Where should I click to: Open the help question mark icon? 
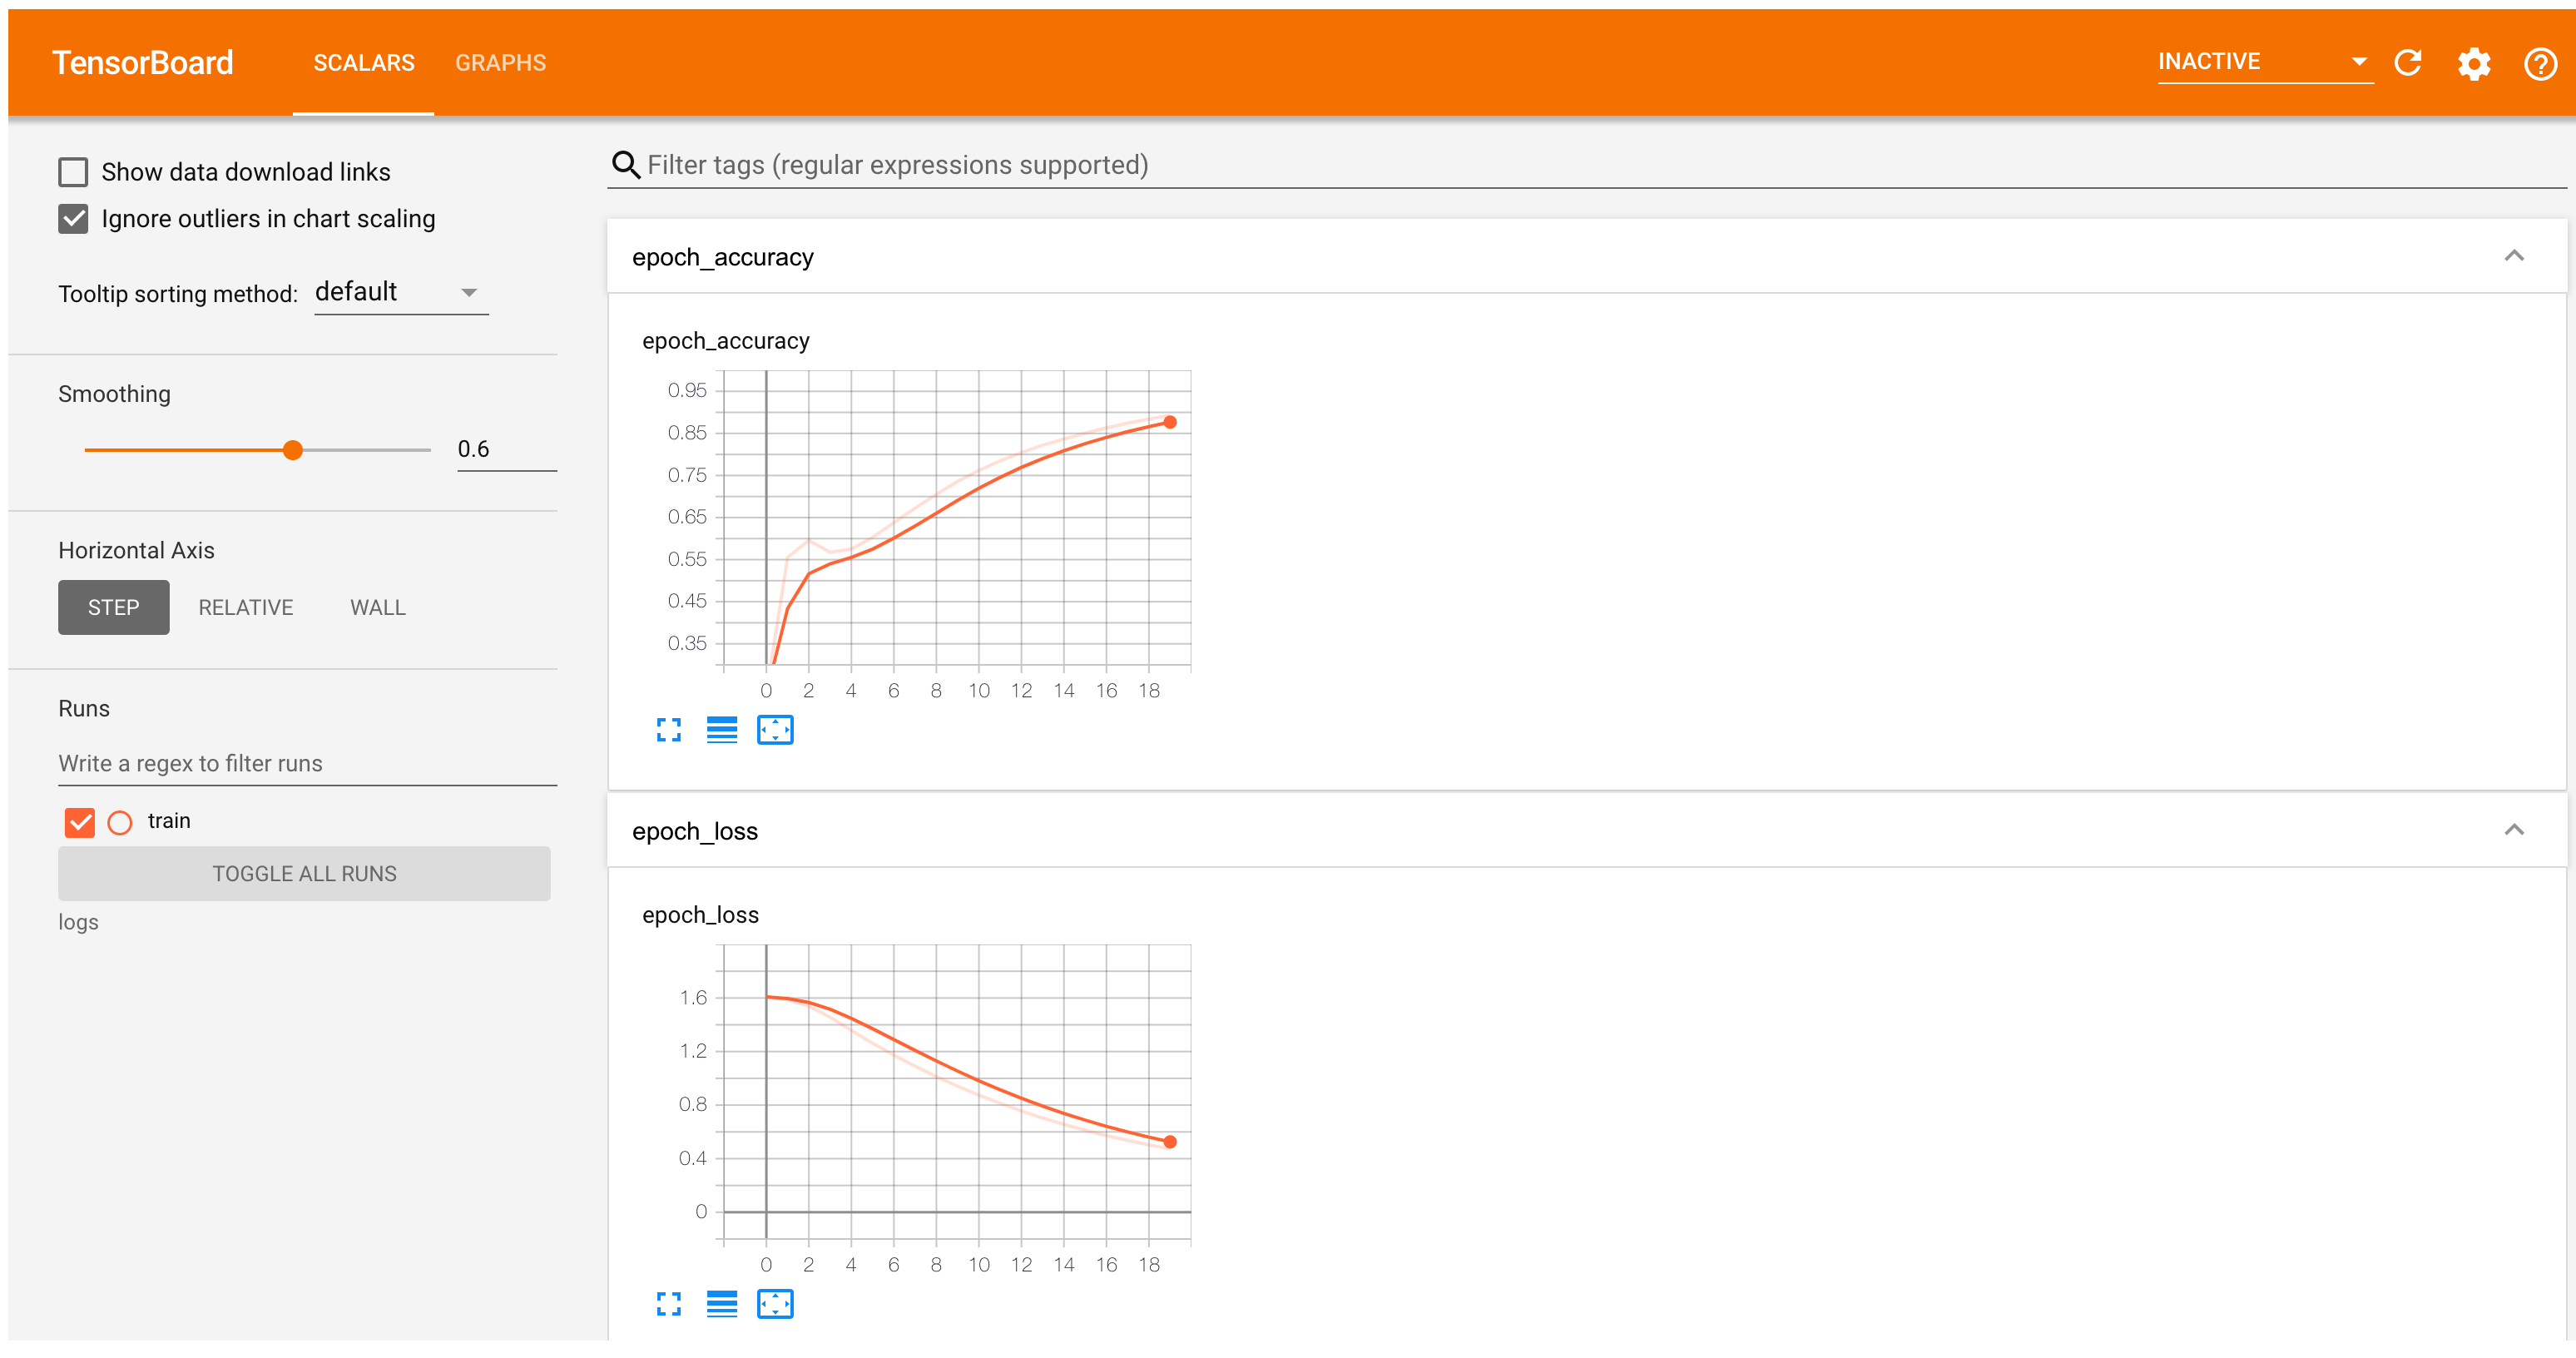point(2539,64)
